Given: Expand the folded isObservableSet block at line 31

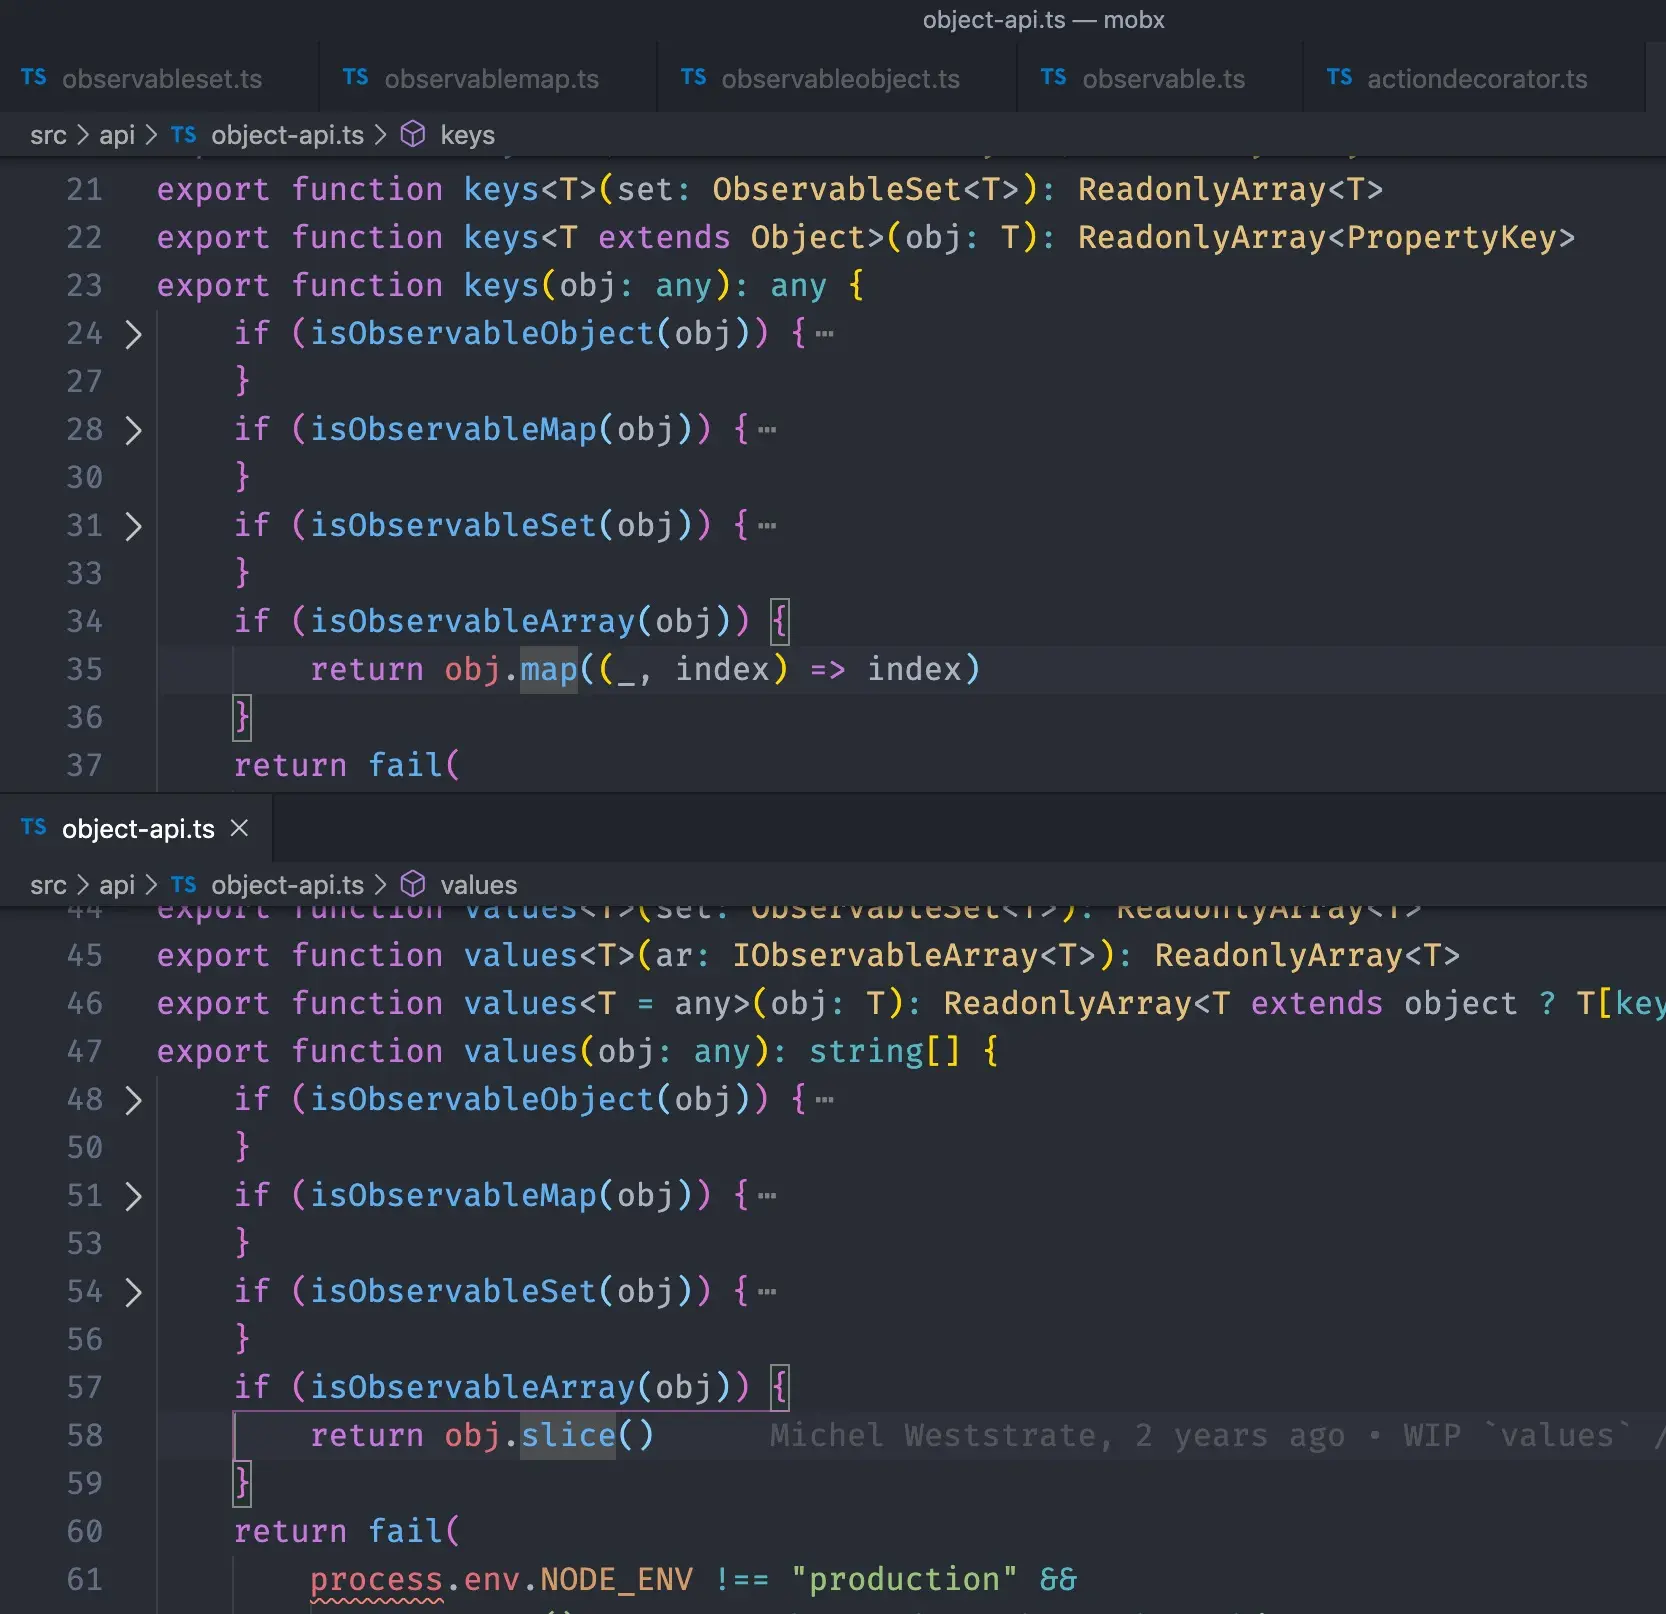Looking at the screenshot, I should click(135, 525).
